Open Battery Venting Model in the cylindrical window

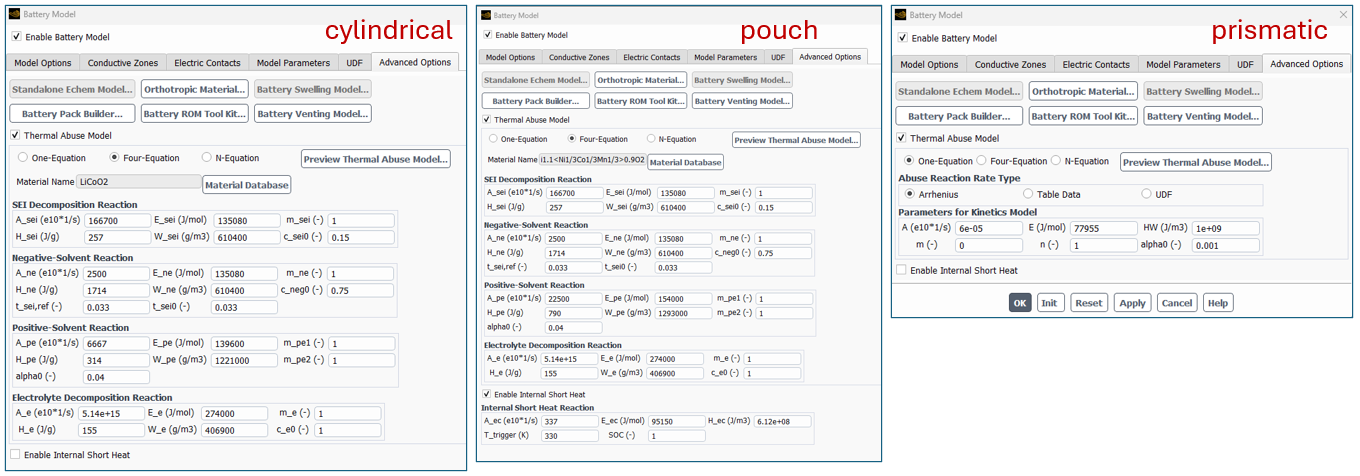[312, 114]
